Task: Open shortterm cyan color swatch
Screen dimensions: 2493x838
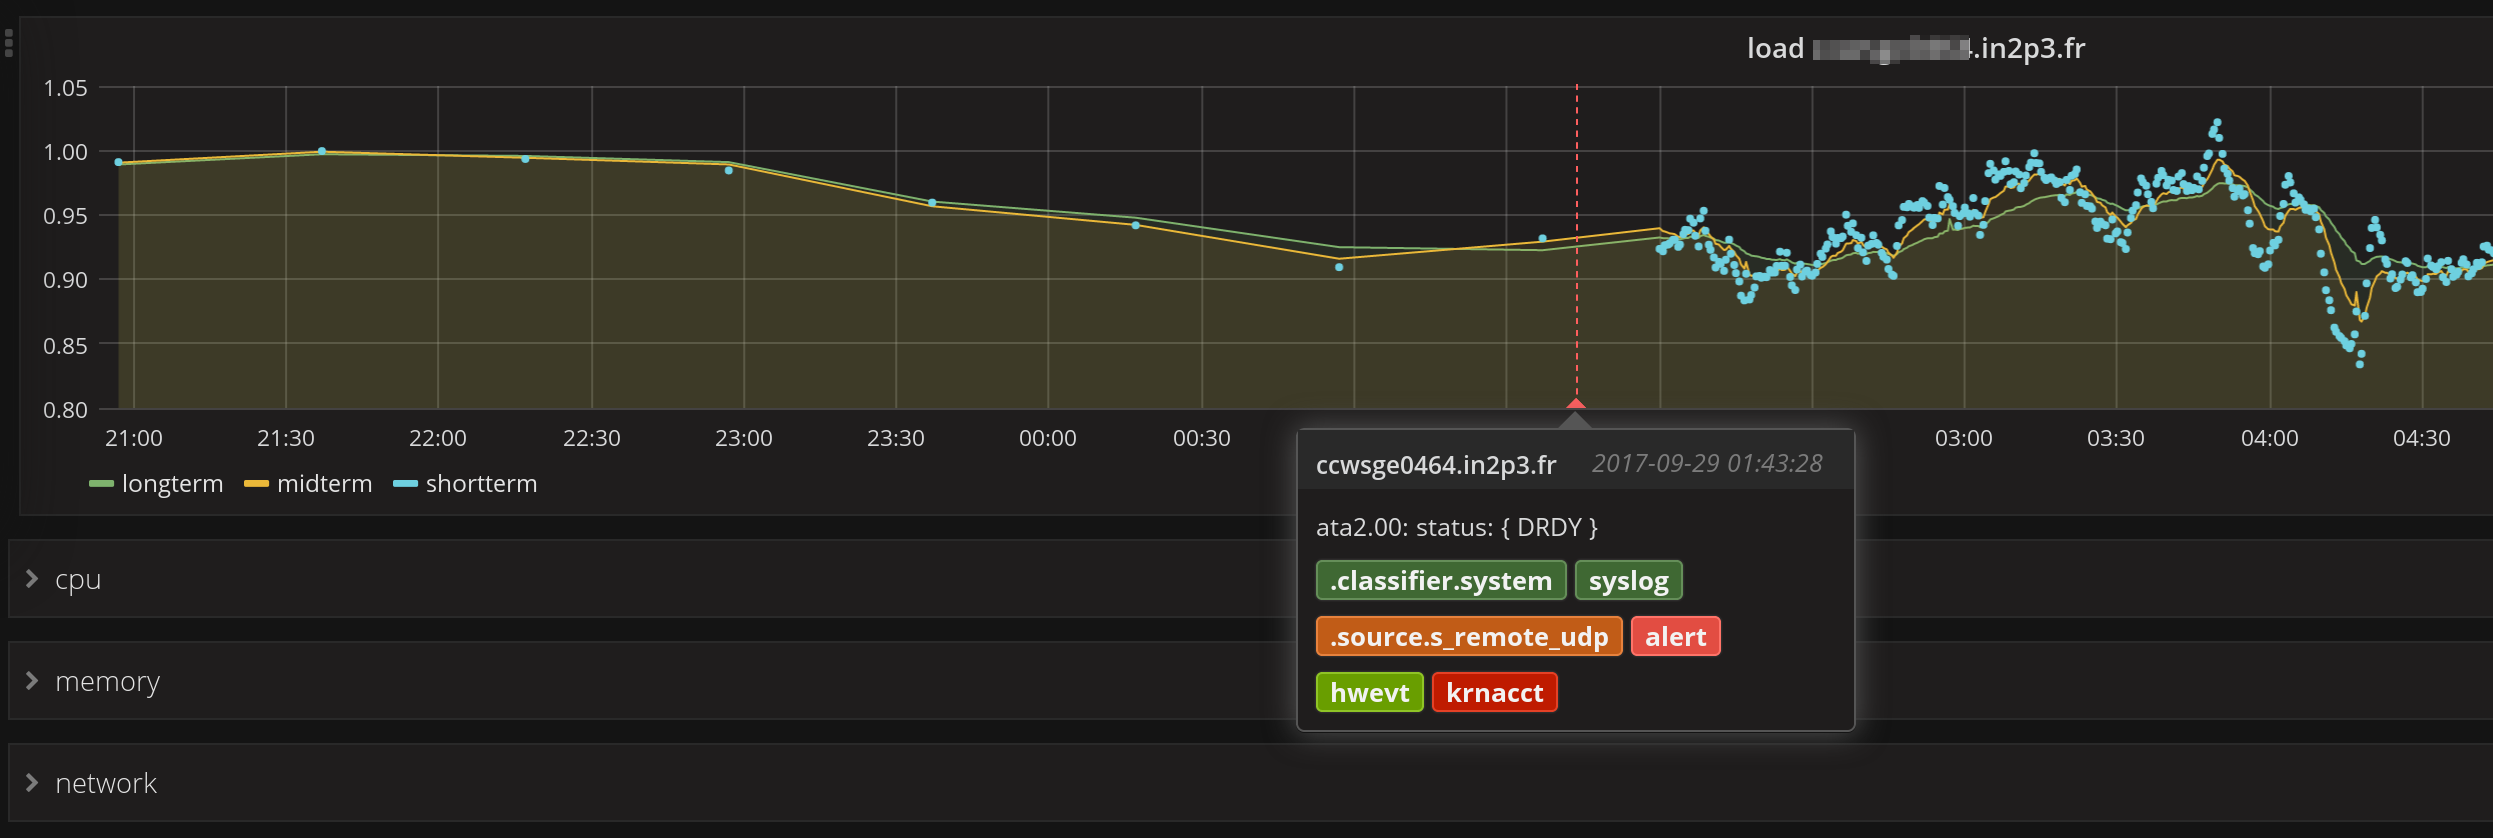Action: pyautogui.click(x=405, y=484)
